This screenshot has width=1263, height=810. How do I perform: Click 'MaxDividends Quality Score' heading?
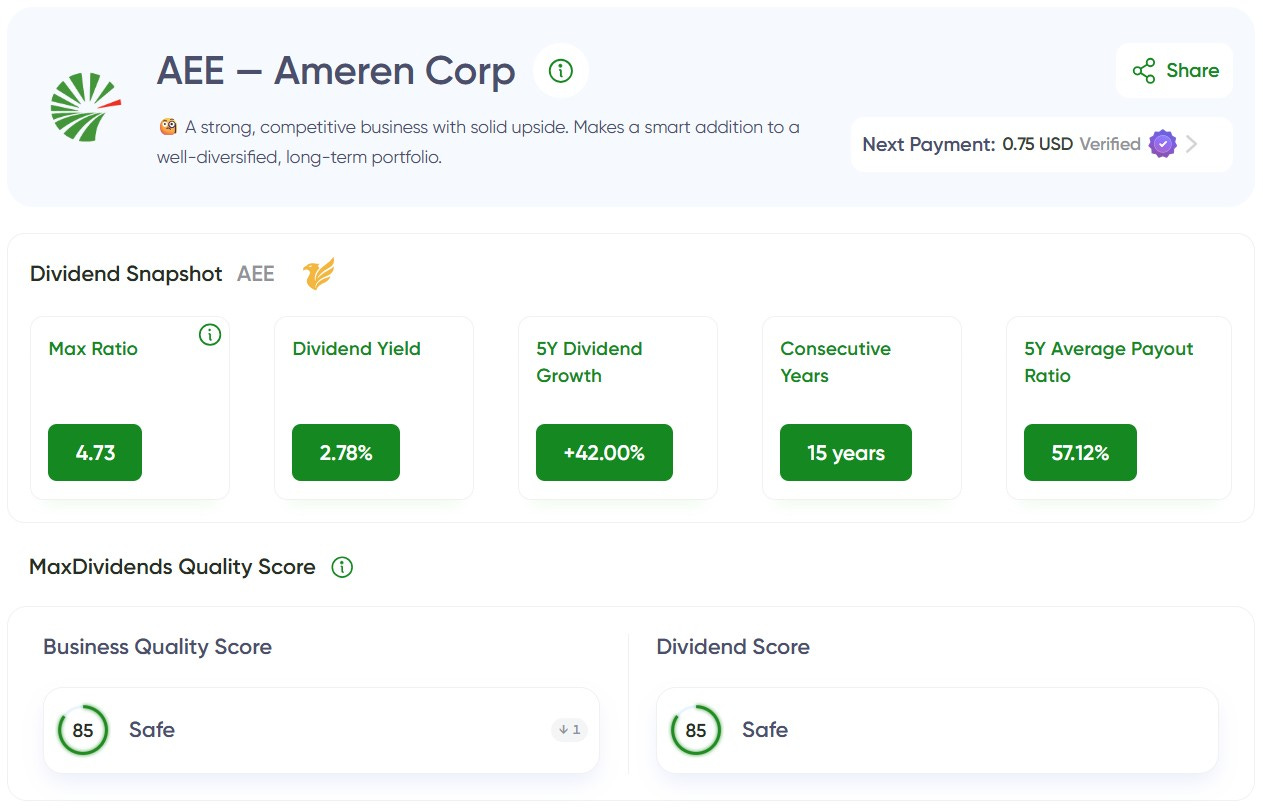(172, 567)
